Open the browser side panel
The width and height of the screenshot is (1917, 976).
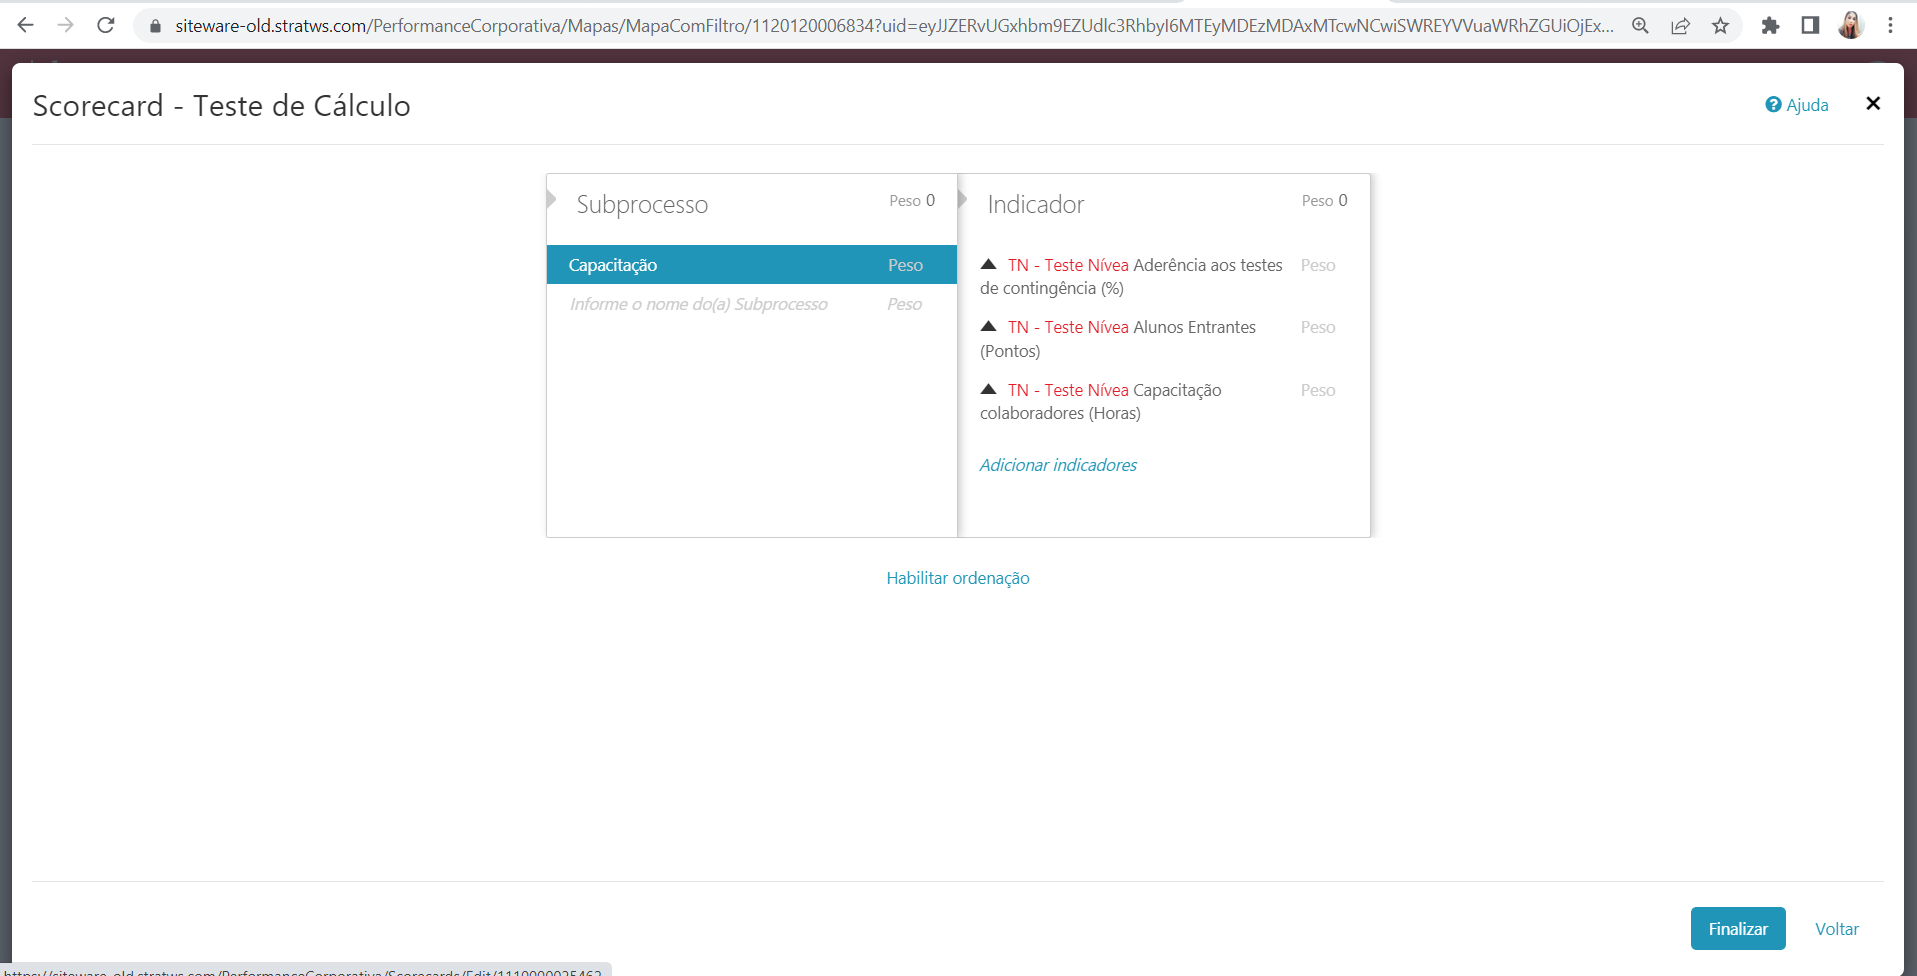1810,26
